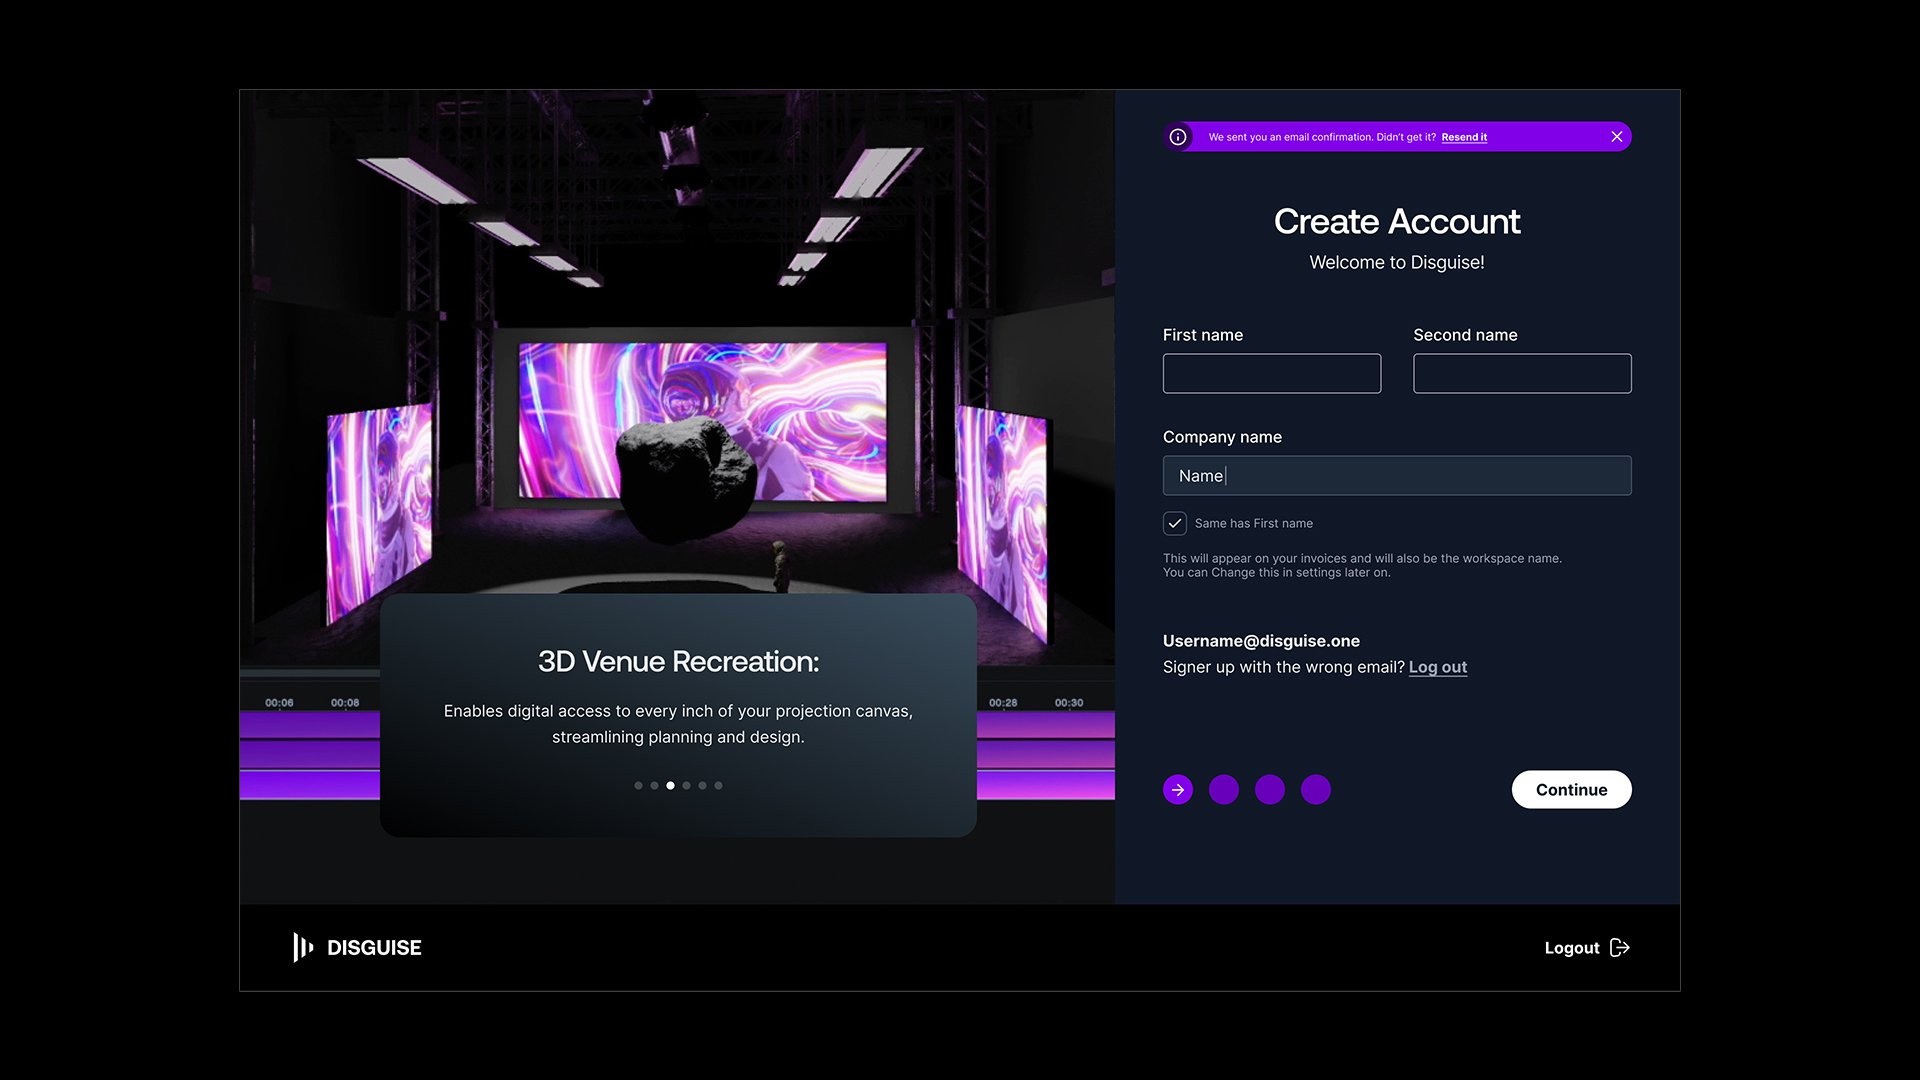Click into the Company name field
This screenshot has height=1080, width=1920.
1397,476
